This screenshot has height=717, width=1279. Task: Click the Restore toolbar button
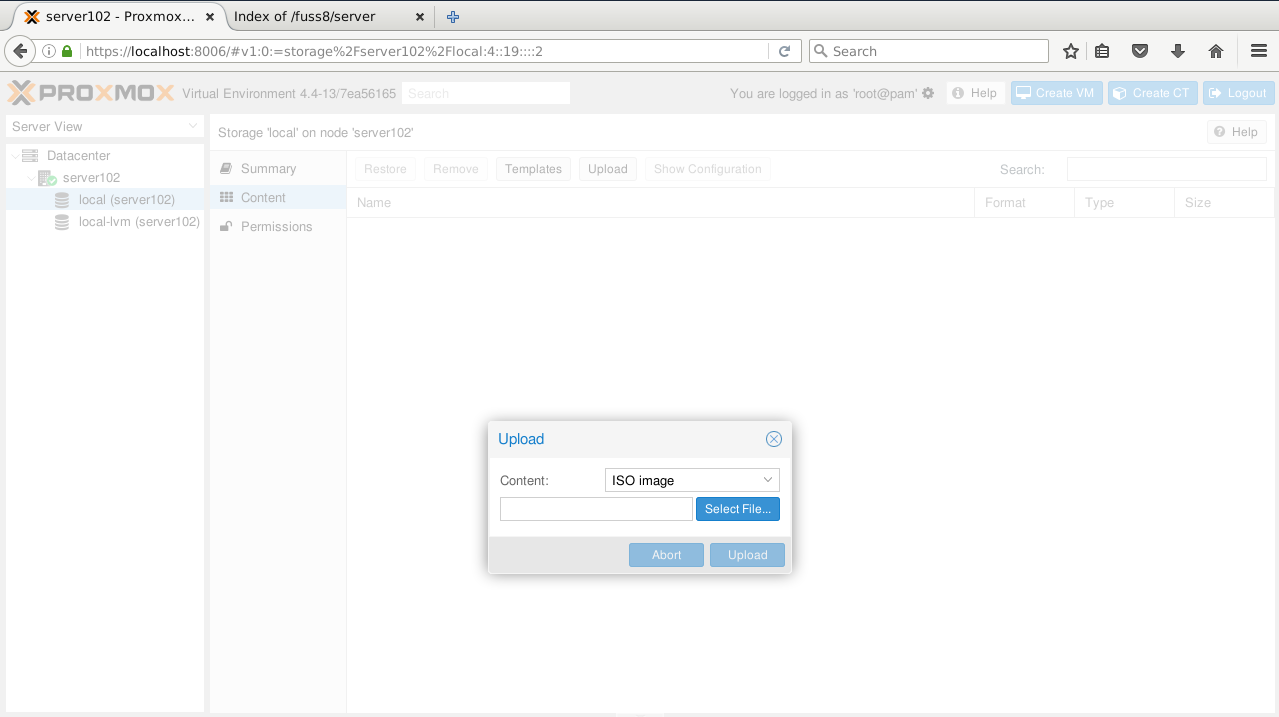click(x=385, y=169)
